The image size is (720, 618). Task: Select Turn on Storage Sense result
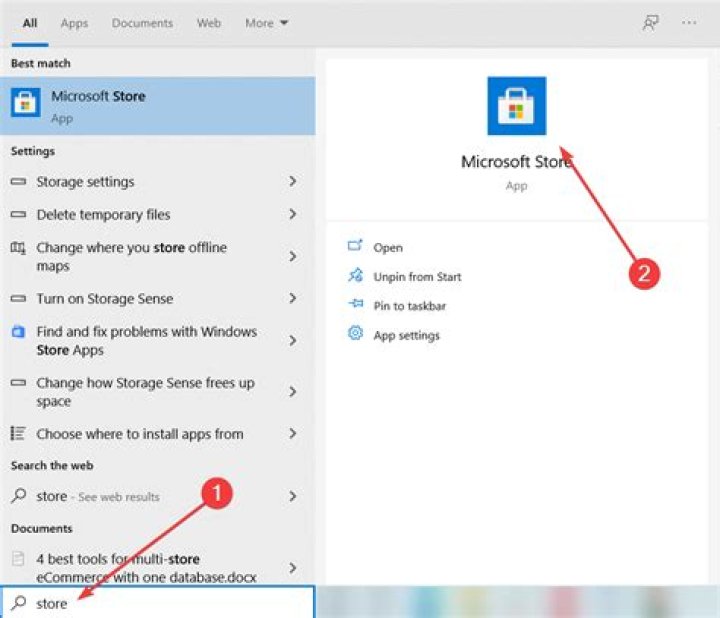point(158,298)
